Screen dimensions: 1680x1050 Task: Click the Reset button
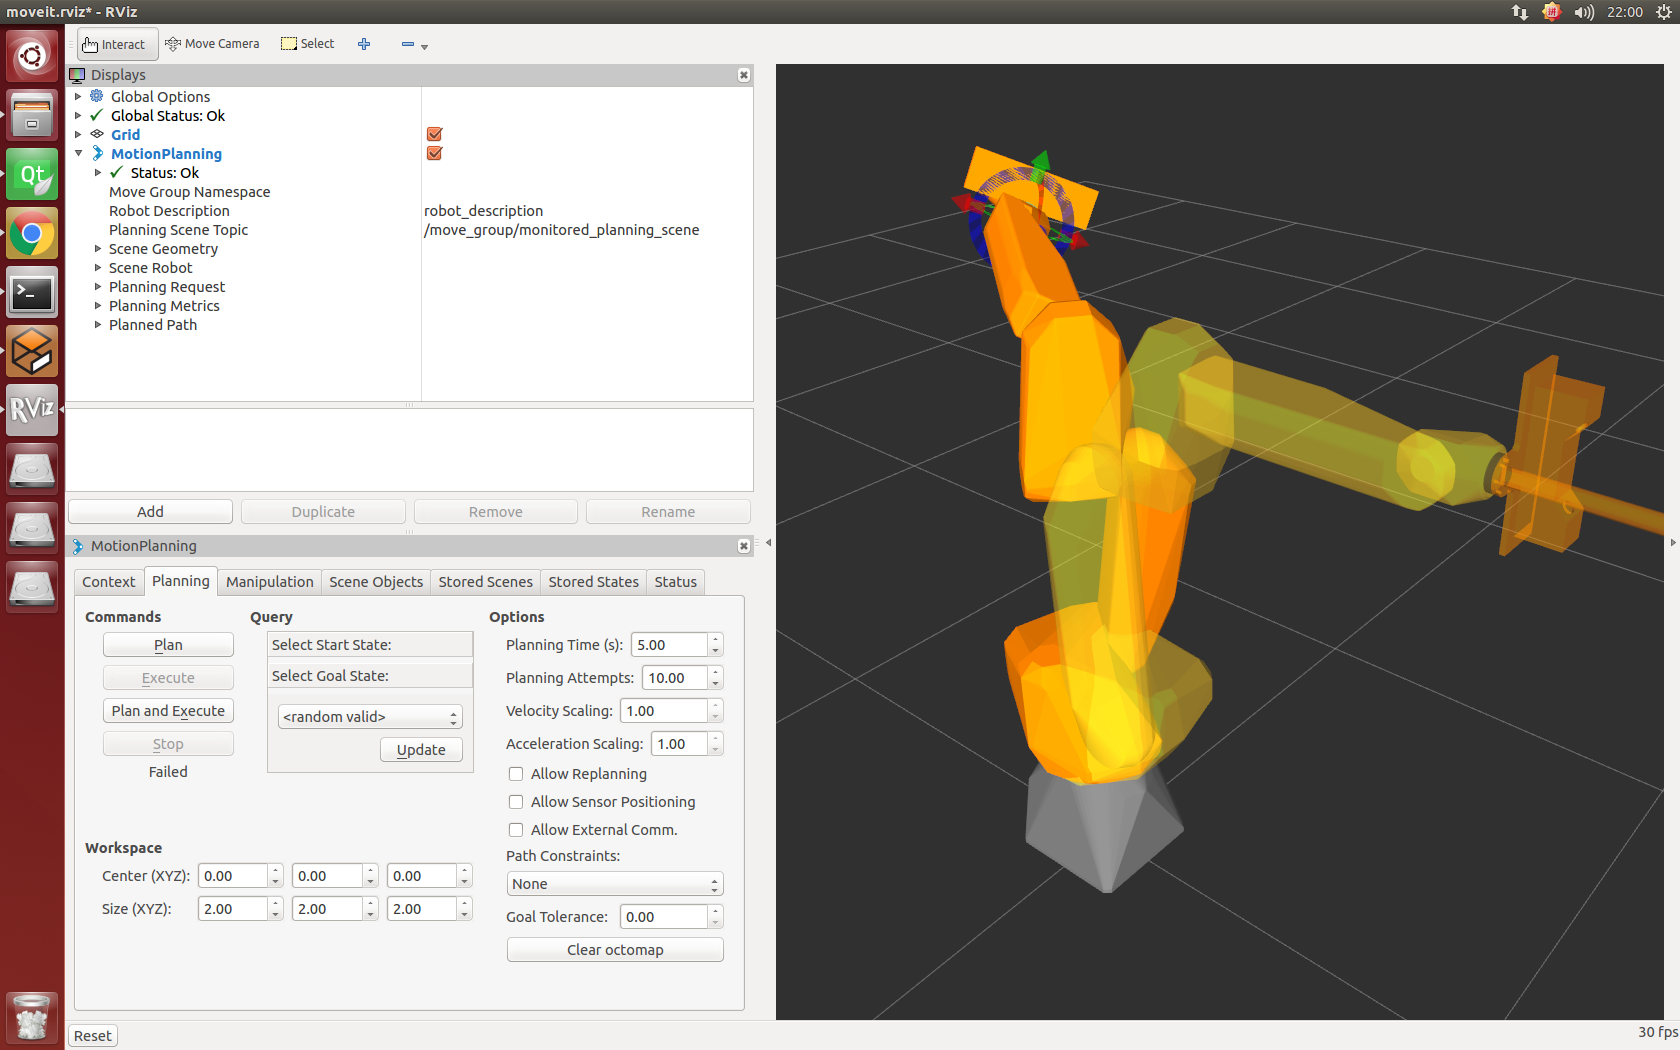[x=93, y=1036]
